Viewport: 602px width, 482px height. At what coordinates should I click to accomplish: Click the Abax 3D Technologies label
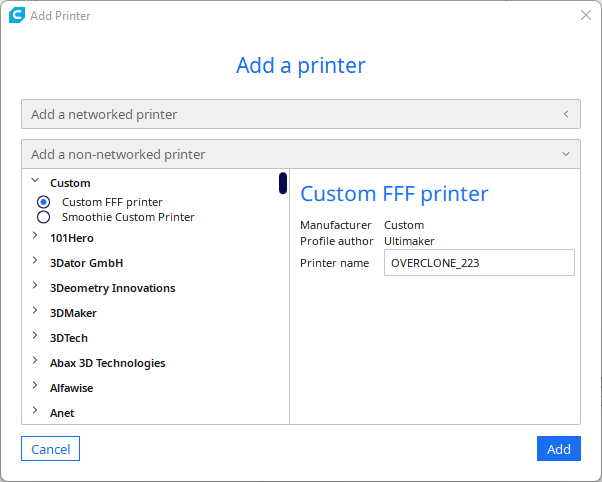point(108,363)
